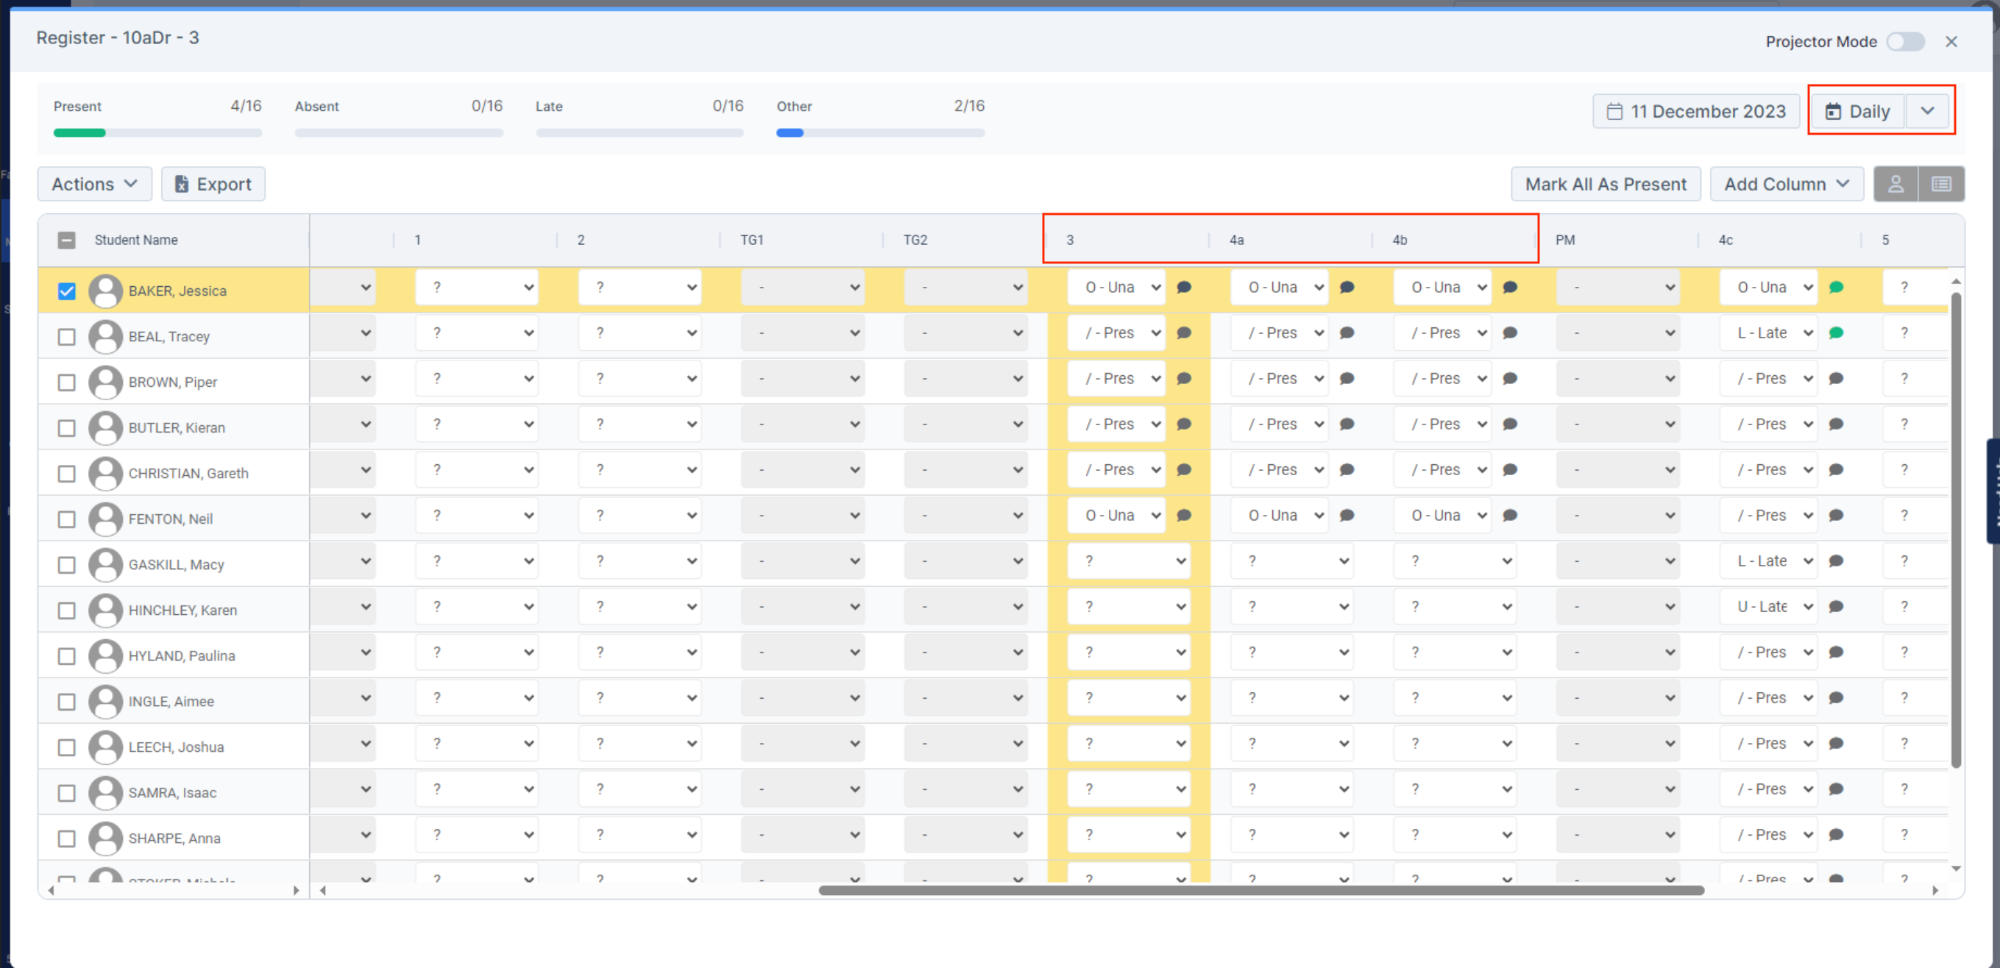The width and height of the screenshot is (2000, 968).
Task: Click the green comment icon on BEAL's late mark
Action: click(x=1836, y=332)
